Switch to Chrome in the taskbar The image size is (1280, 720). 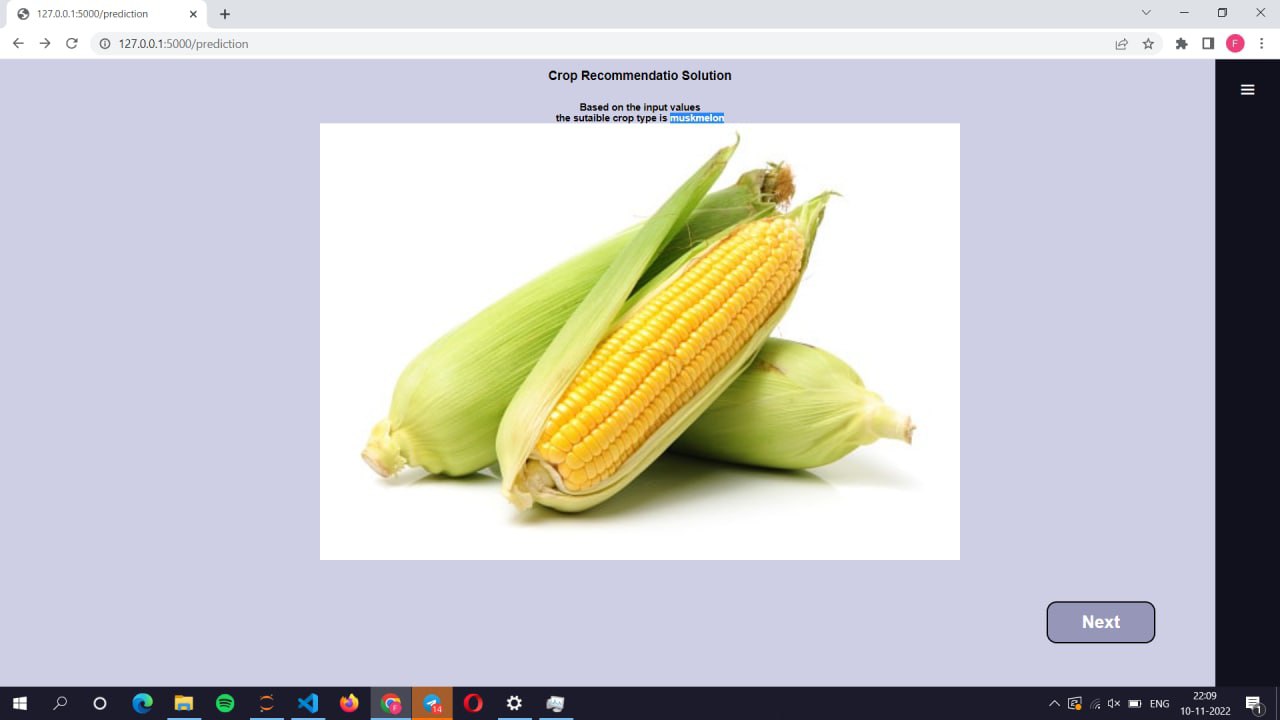391,704
